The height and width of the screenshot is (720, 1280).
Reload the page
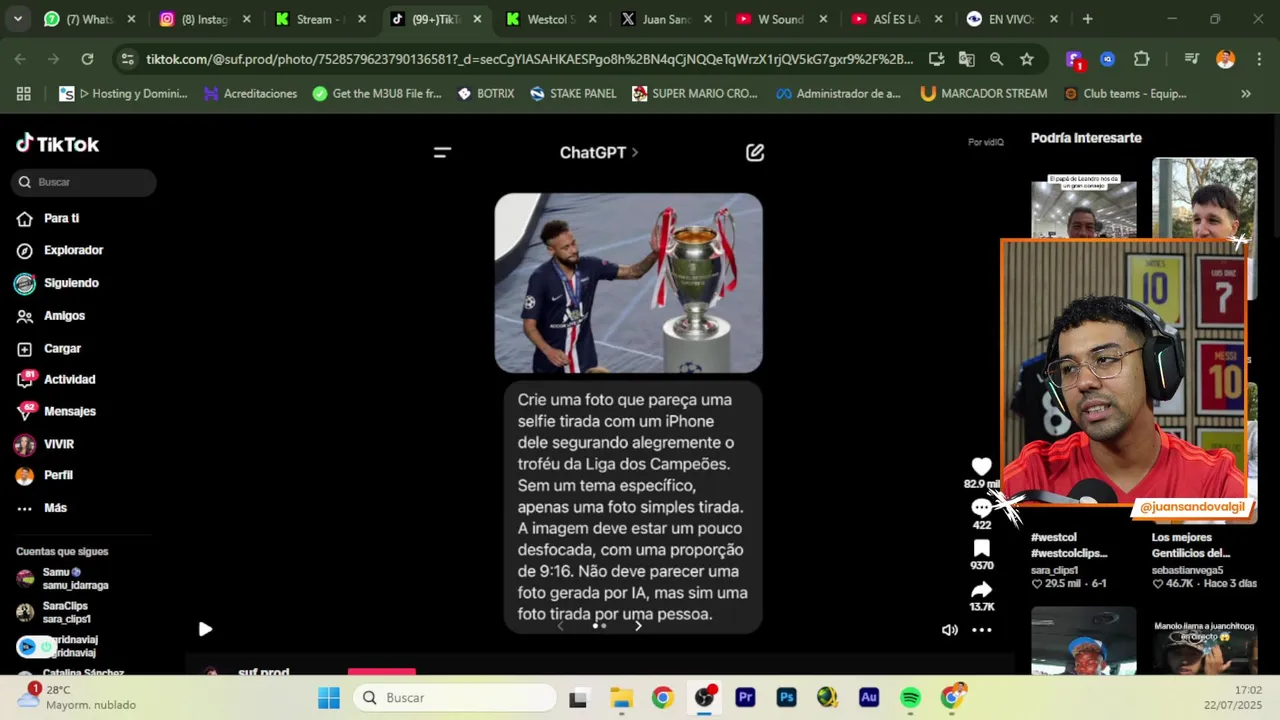pos(87,59)
